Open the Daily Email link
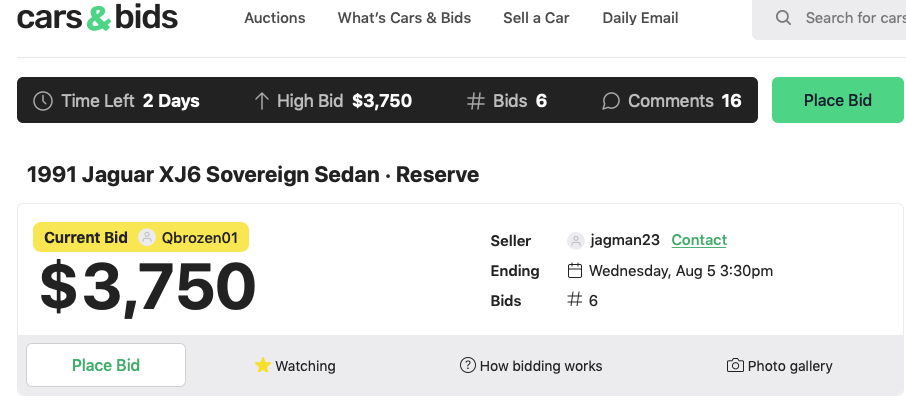 pyautogui.click(x=640, y=18)
